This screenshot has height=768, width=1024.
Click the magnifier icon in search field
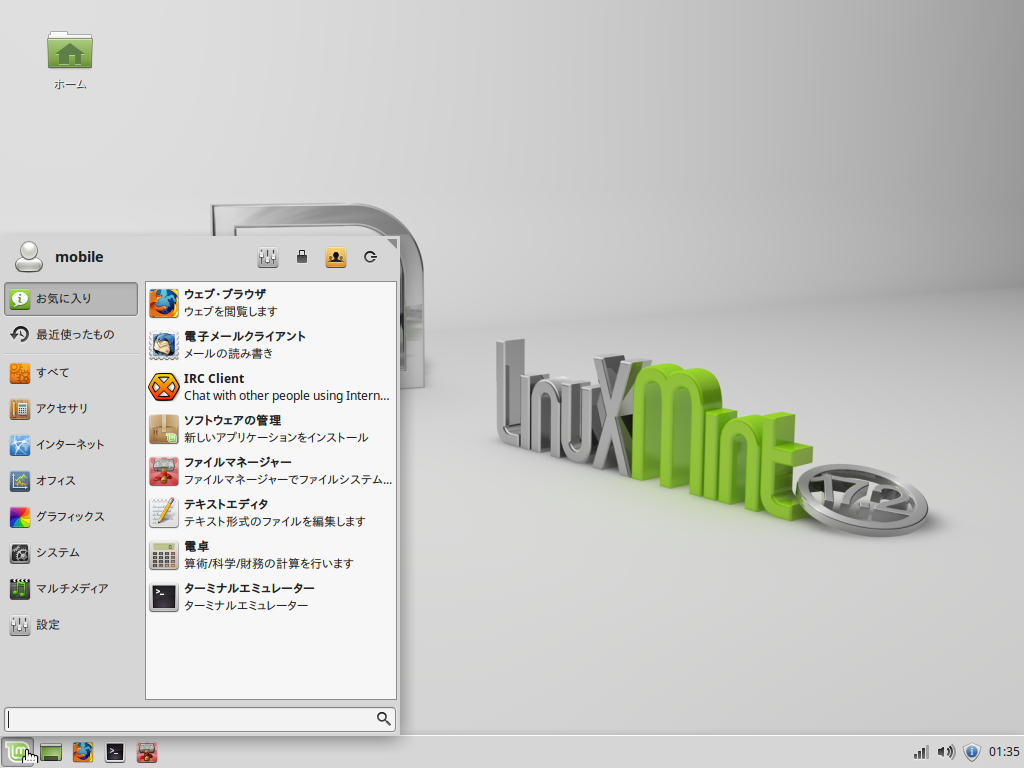click(x=384, y=719)
